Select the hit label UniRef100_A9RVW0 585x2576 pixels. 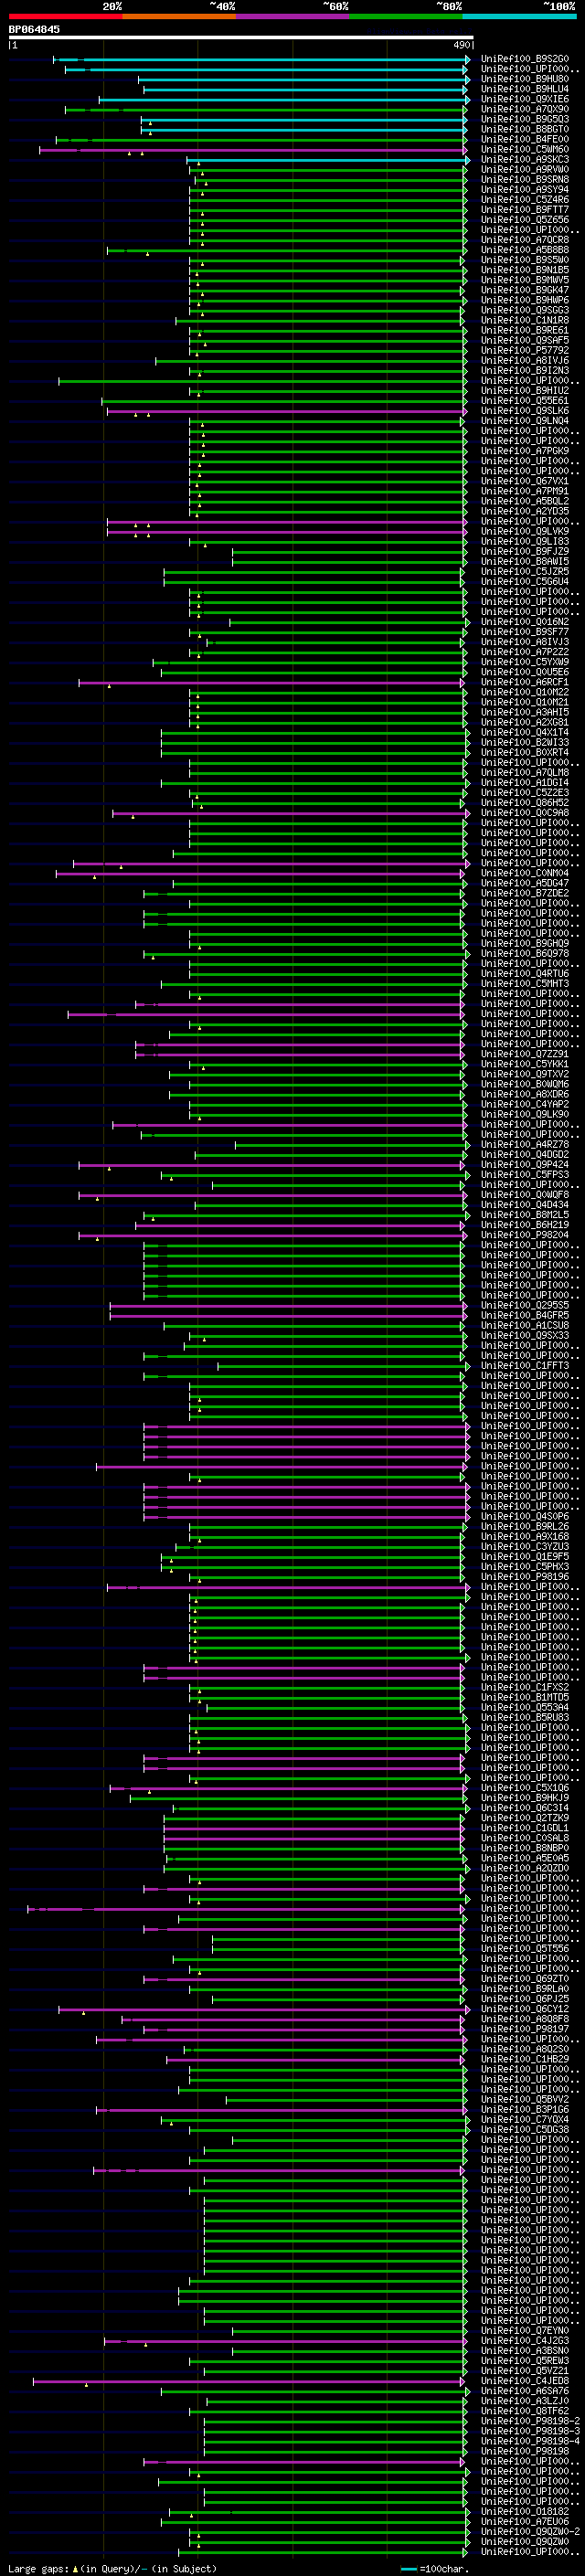525,169
